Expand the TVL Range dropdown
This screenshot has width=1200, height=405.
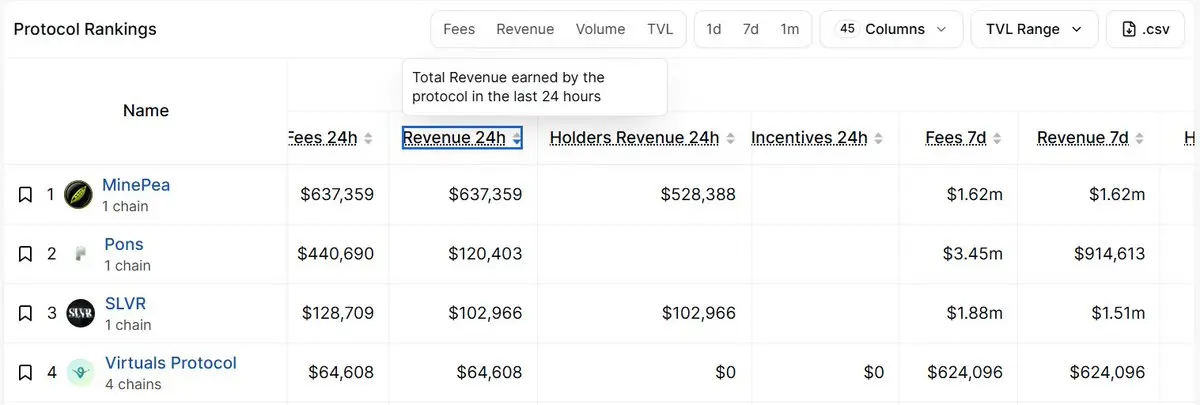coord(1034,29)
